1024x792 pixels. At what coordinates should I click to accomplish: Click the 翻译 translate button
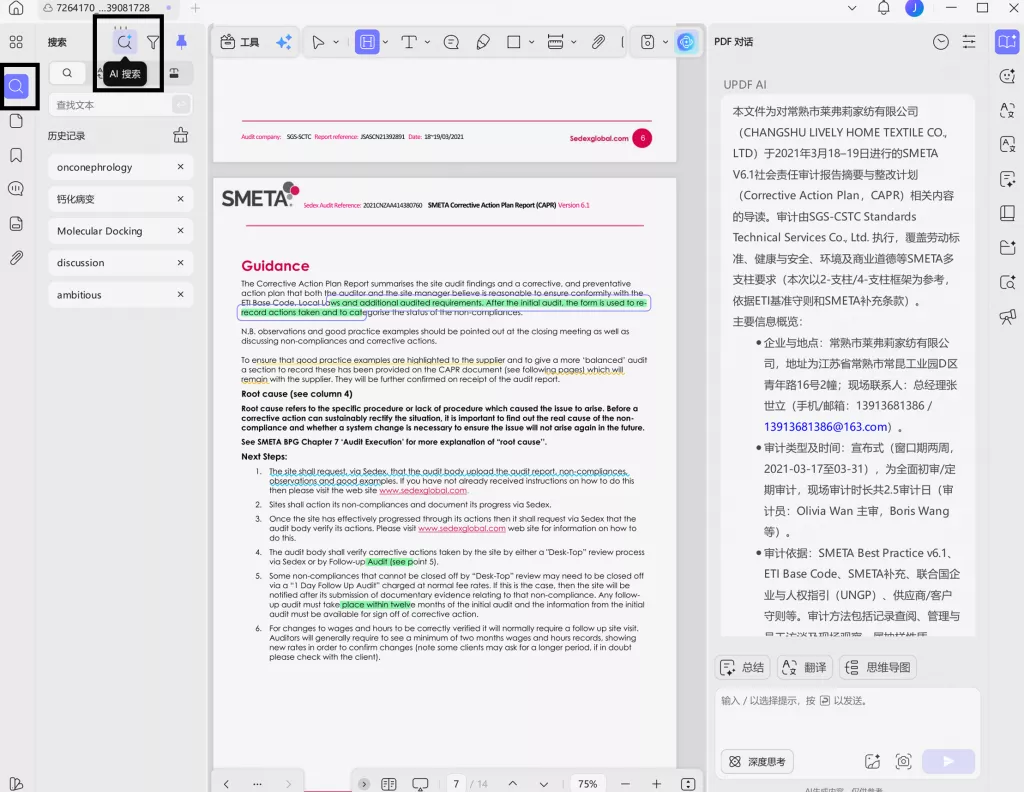click(804, 667)
